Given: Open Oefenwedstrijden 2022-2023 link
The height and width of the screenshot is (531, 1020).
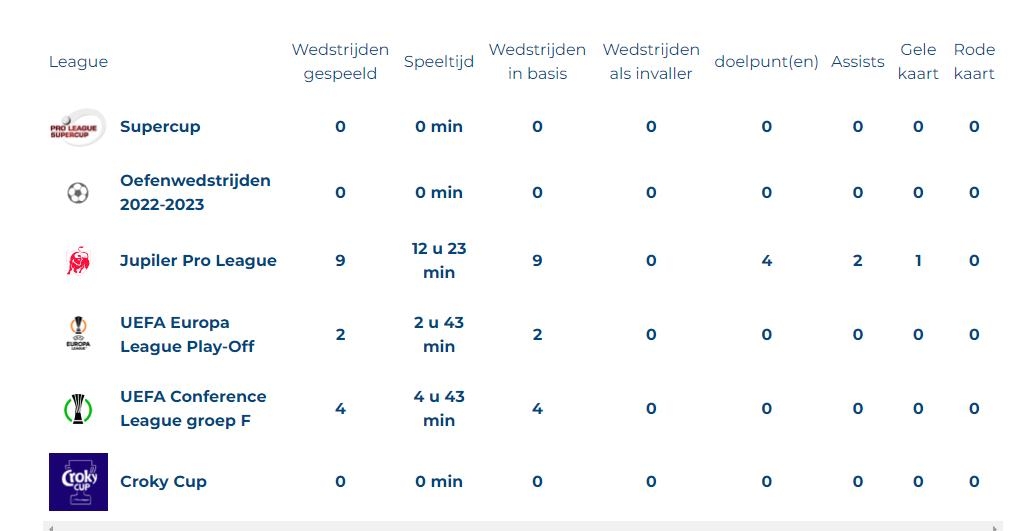Looking at the screenshot, I should (195, 193).
